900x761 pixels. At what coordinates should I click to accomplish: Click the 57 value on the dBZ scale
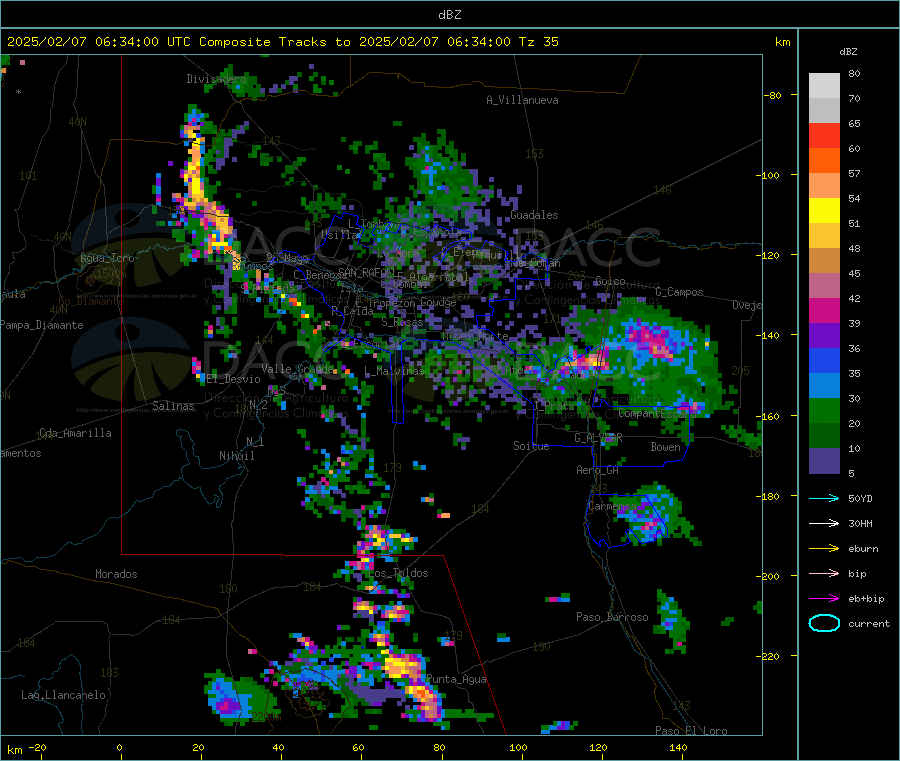[x=854, y=173]
